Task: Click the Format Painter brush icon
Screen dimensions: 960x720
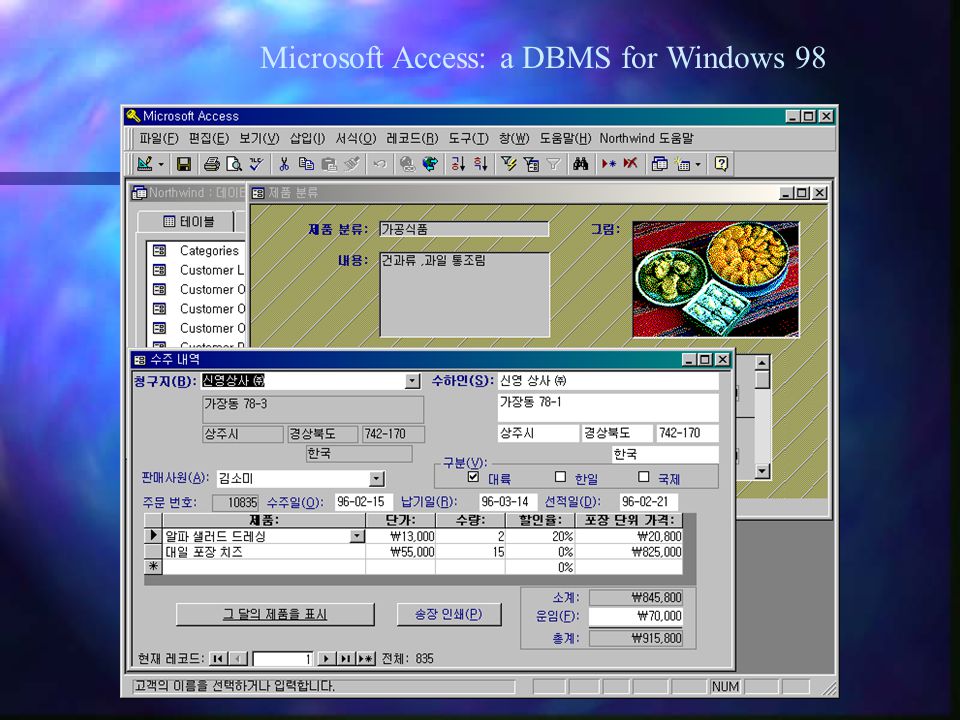Action: (x=351, y=164)
